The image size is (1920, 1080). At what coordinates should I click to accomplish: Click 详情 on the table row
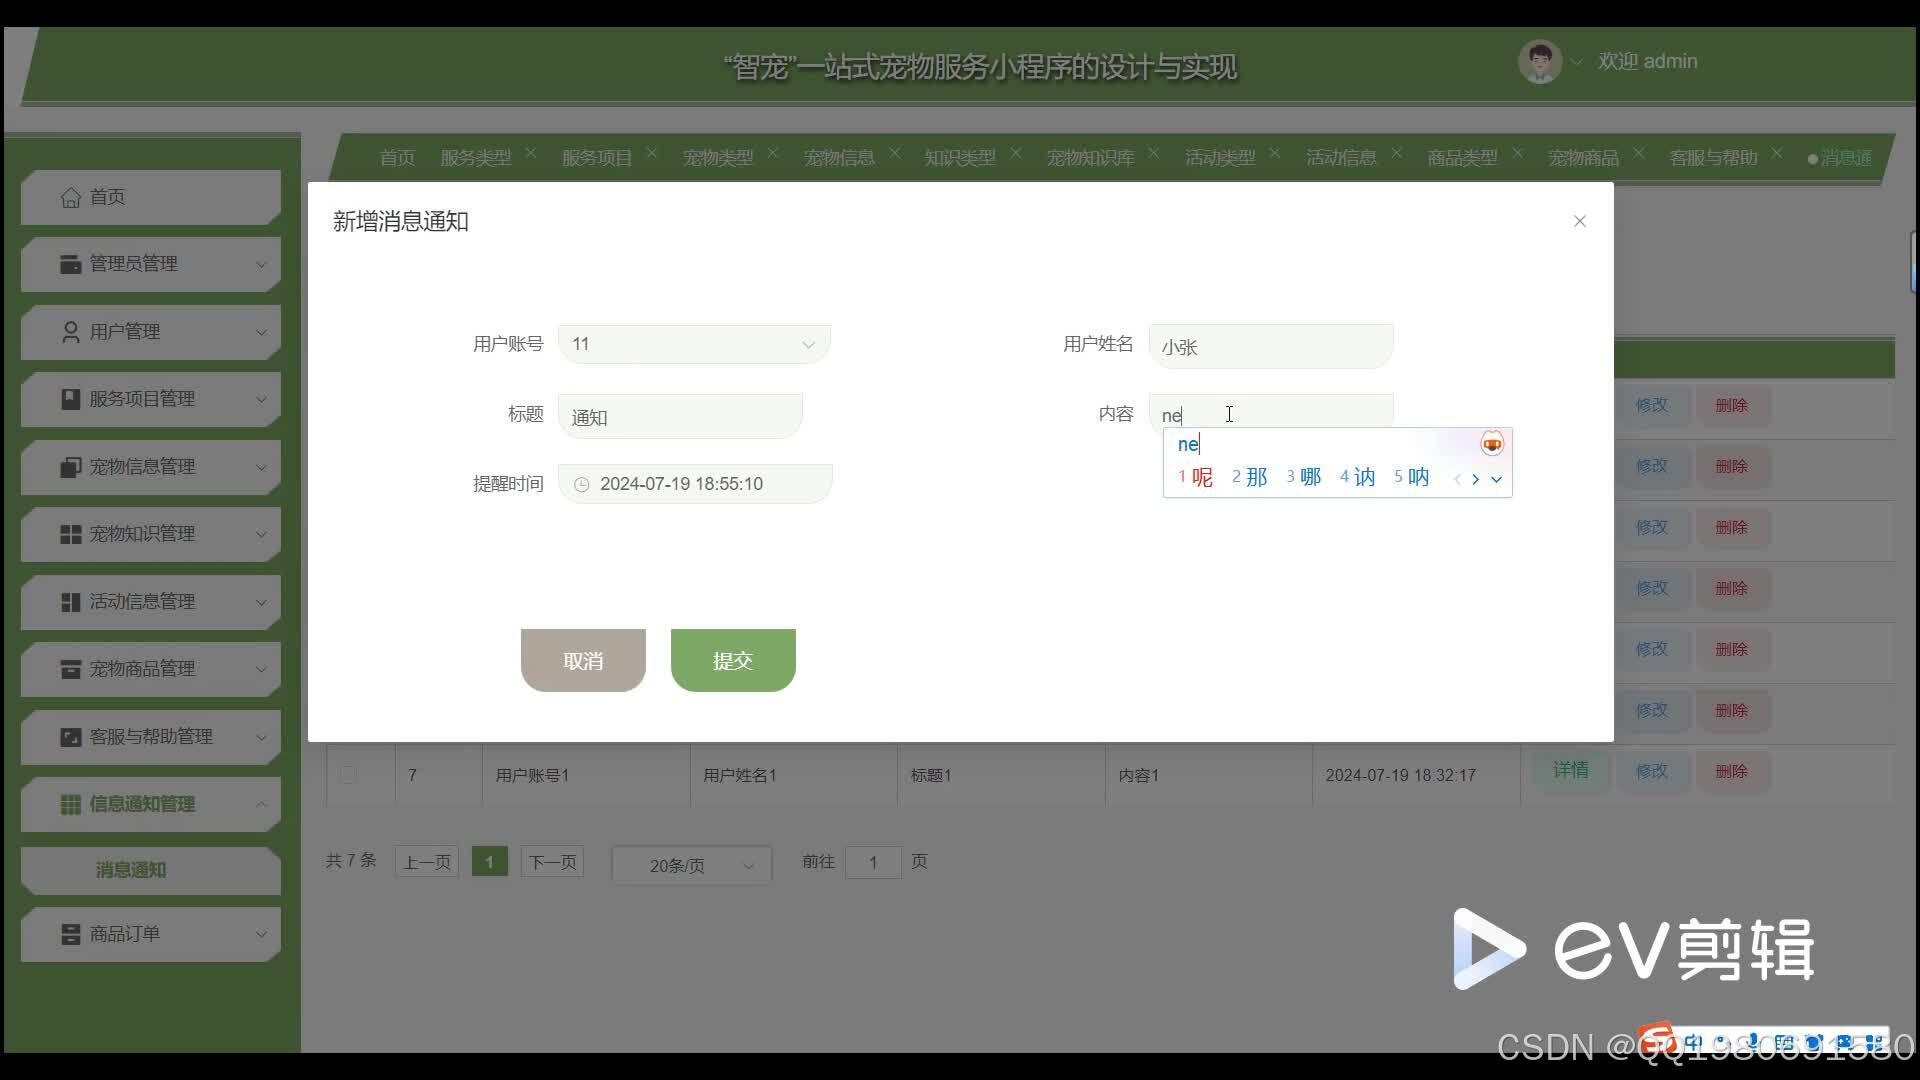point(1570,770)
